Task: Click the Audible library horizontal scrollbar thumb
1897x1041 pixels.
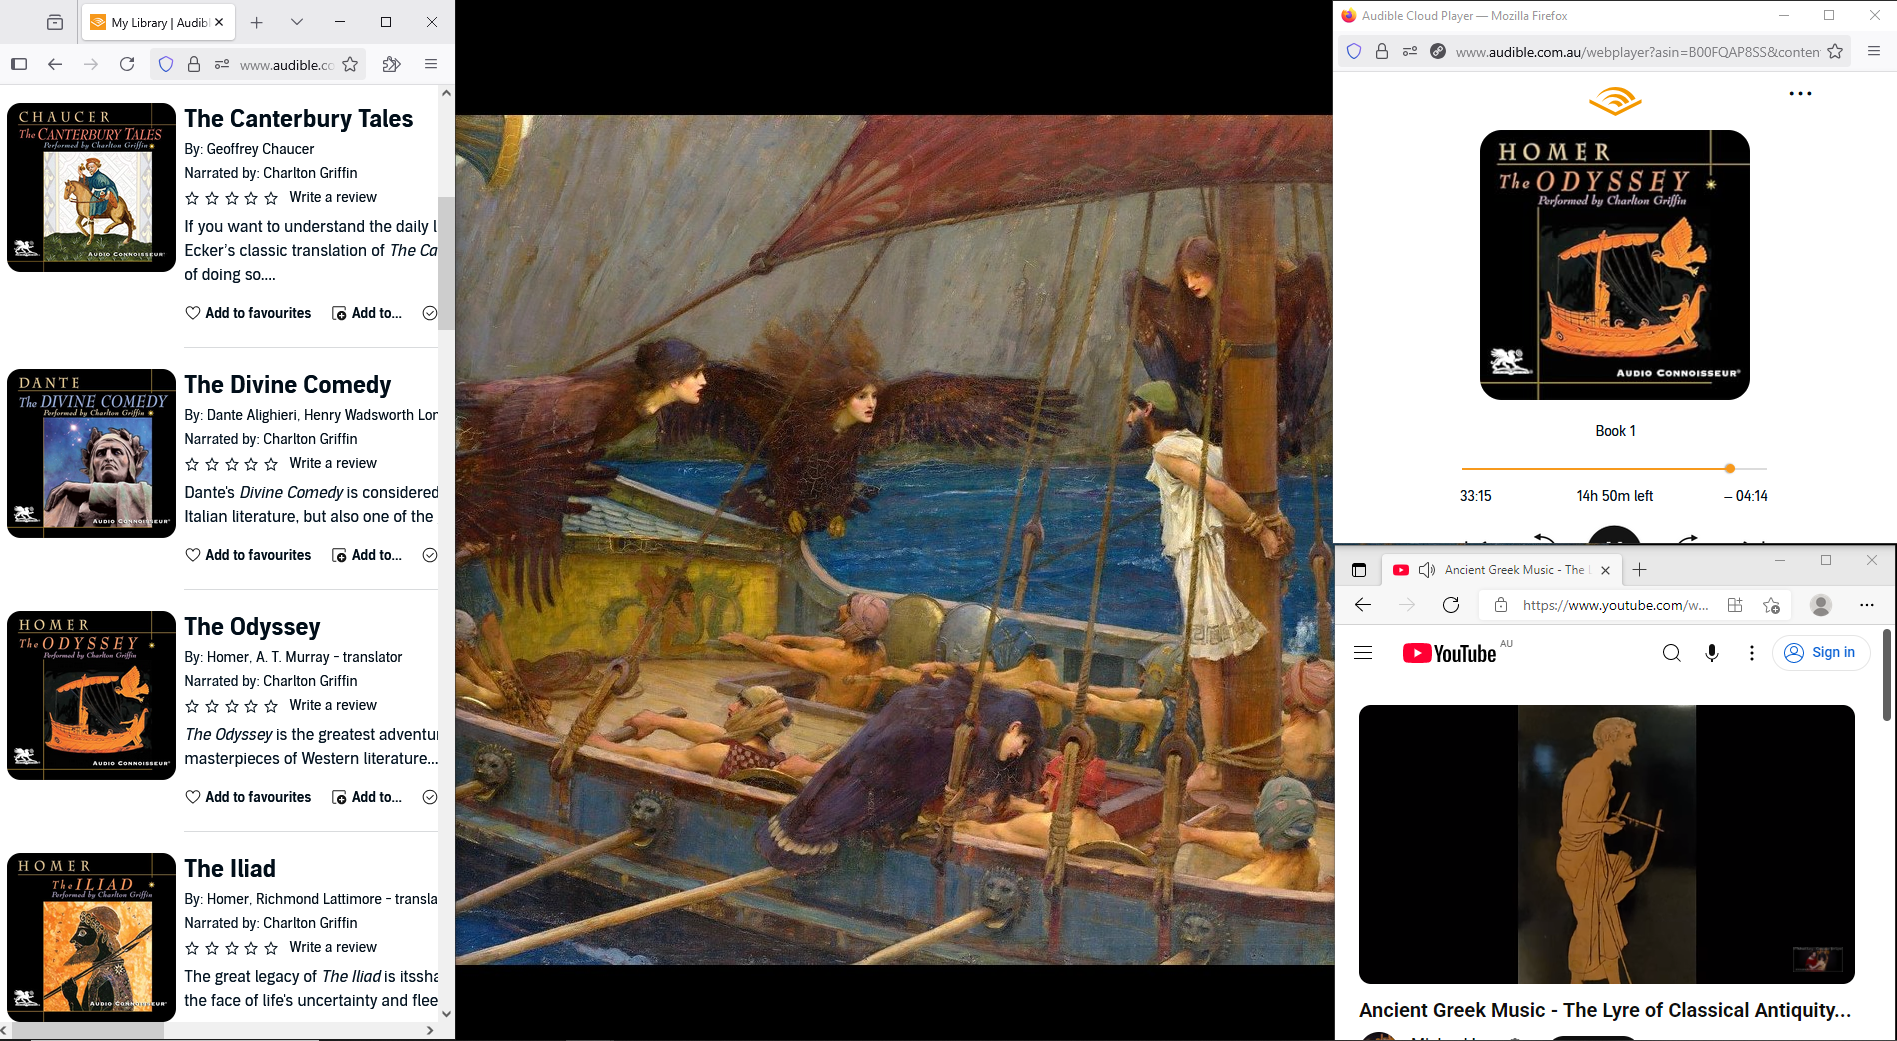Action: coord(87,1030)
